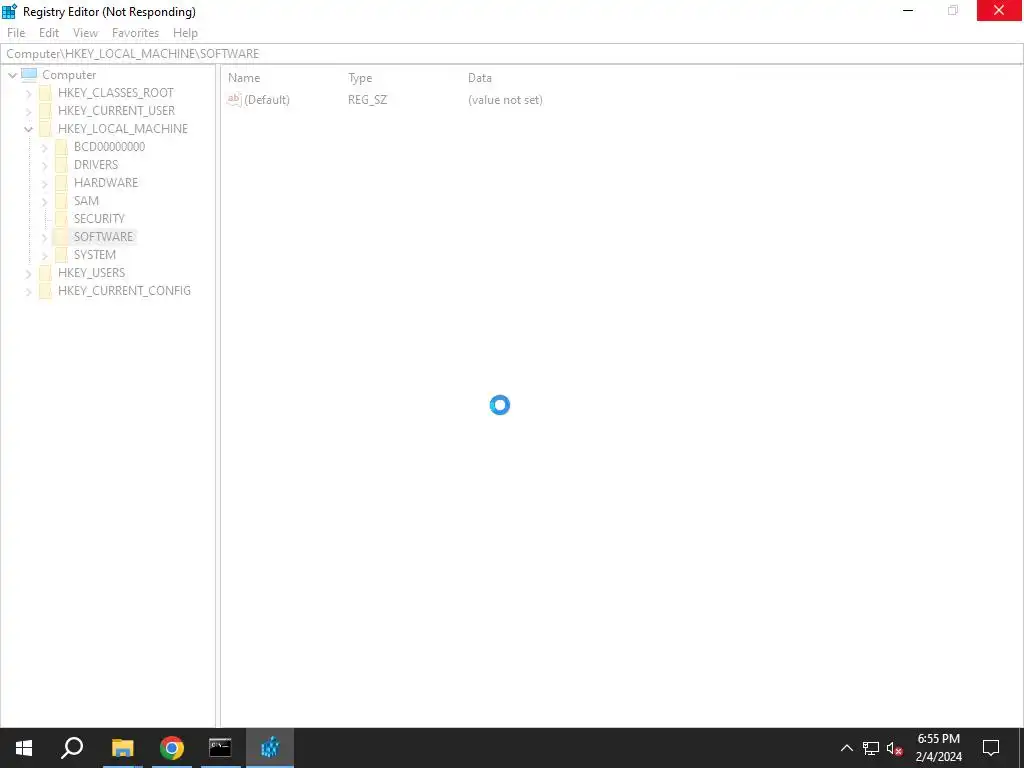
Task: Collapse the Computer root node
Action: click(12, 75)
